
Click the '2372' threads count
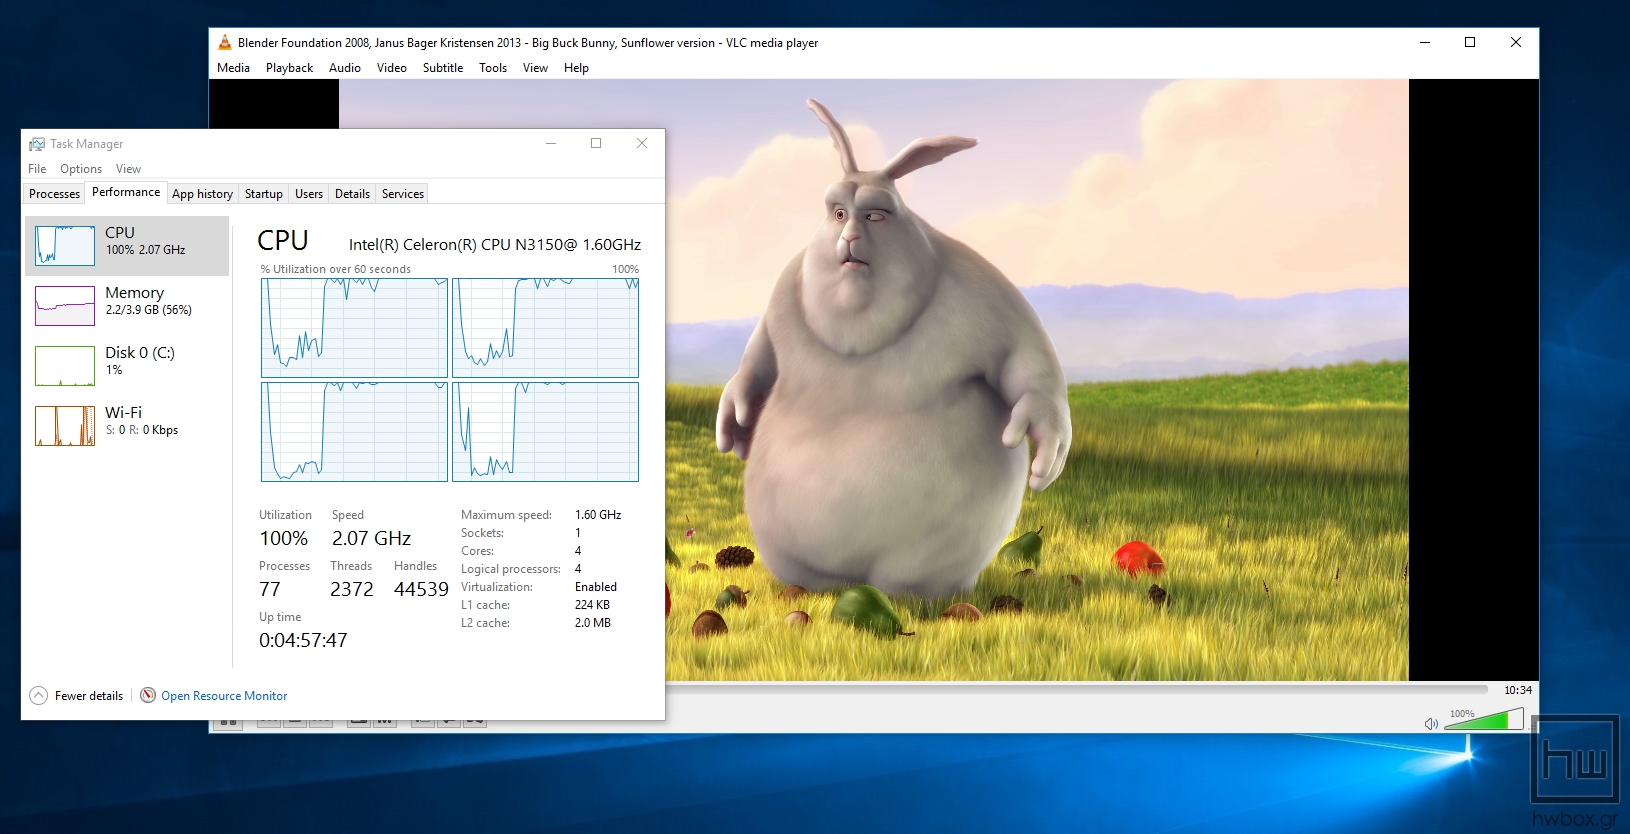coord(352,590)
